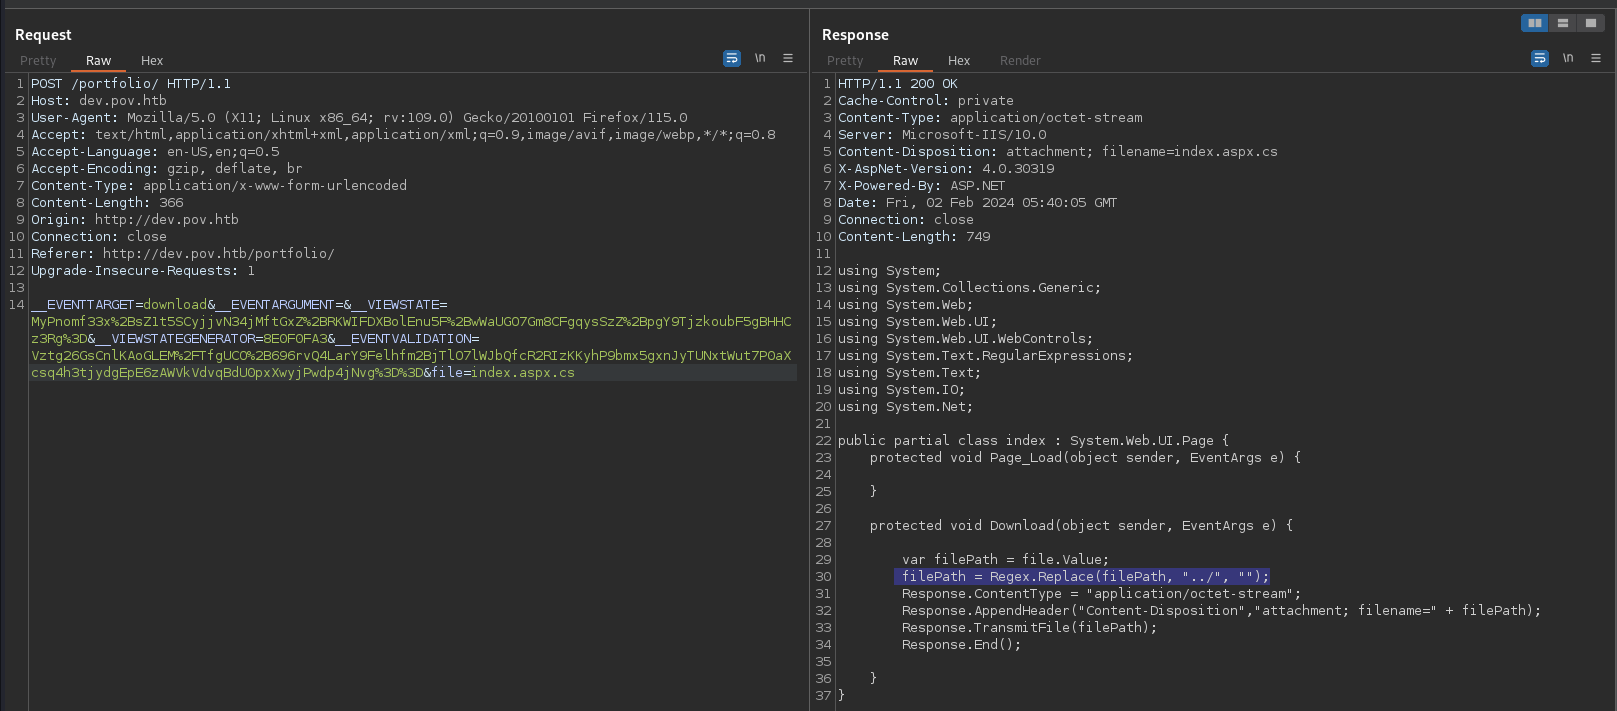Click the 'protected void Page_Load' method line
The height and width of the screenshot is (711, 1617).
tap(1086, 458)
